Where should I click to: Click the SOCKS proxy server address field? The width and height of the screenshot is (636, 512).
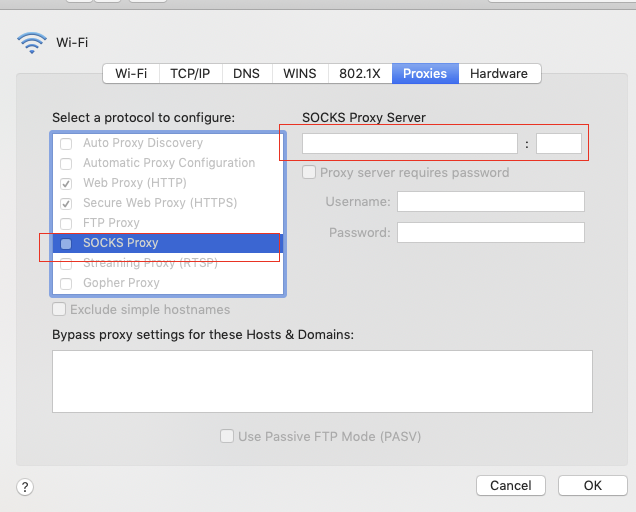[x=410, y=144]
